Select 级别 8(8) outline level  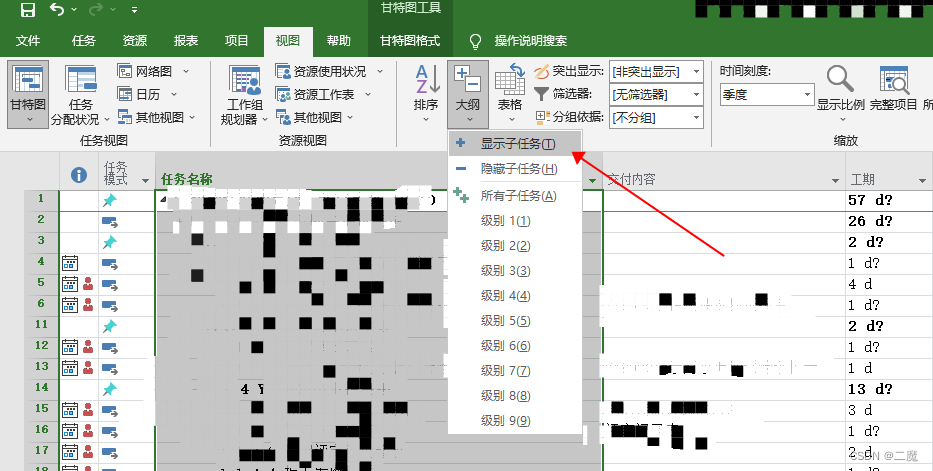[x=515, y=395]
